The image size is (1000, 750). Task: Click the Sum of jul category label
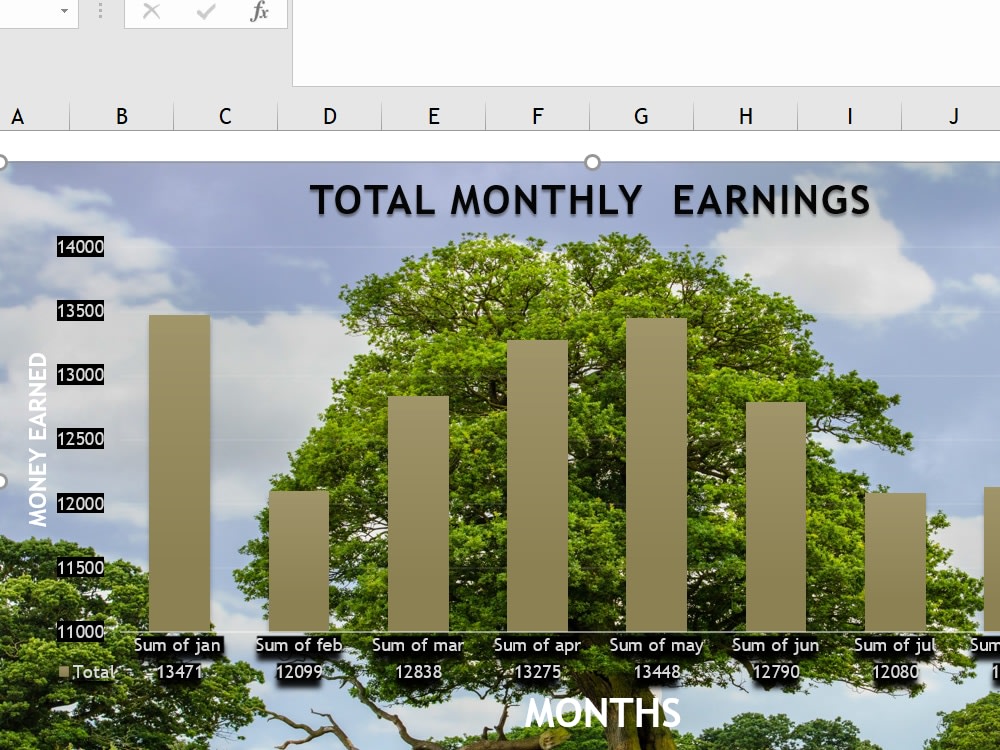click(895, 645)
